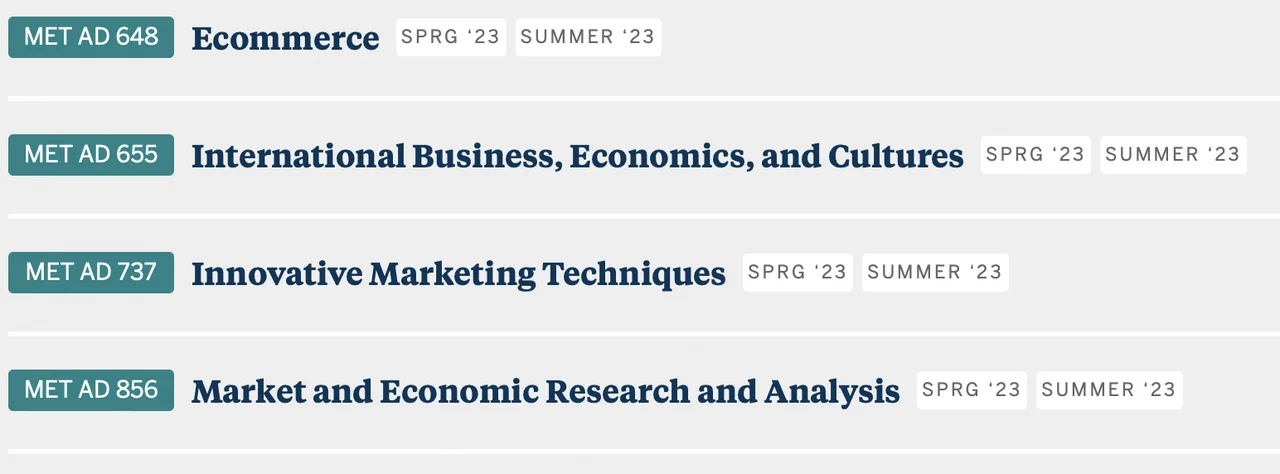Image resolution: width=1280 pixels, height=474 pixels.
Task: Click the MET AD 648 course badge
Action: coord(91,37)
